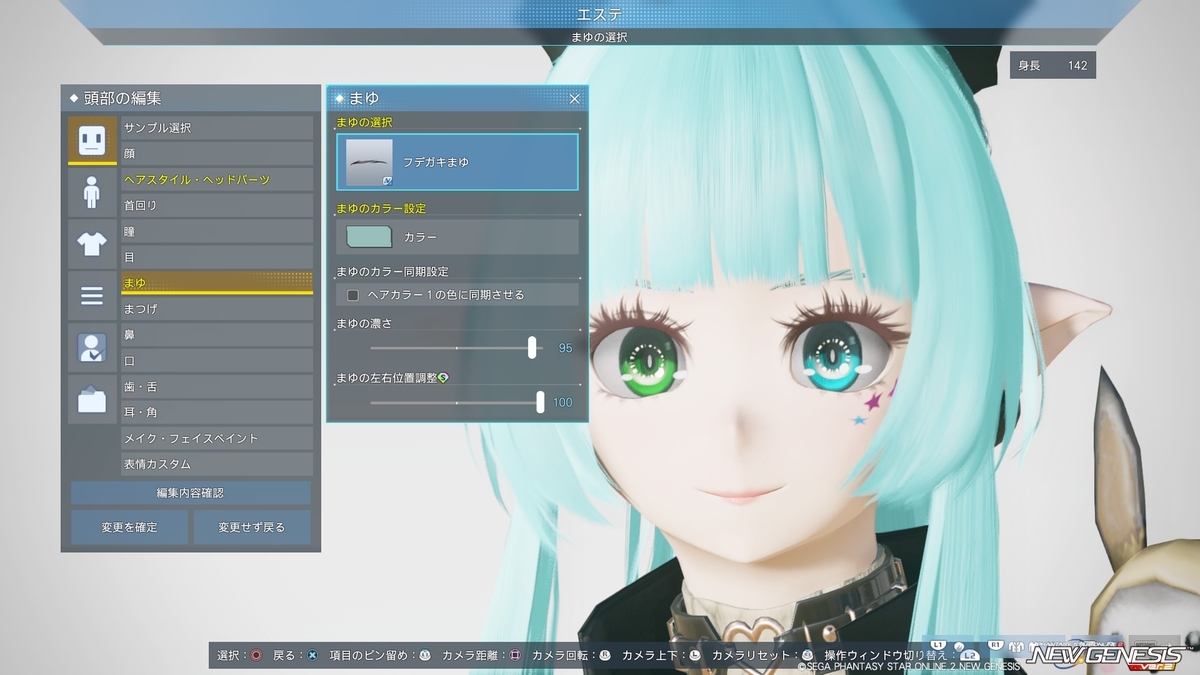This screenshot has height=675, width=1200.
Task: Open the eyebrow カラー swatch
Action: [x=369, y=237]
